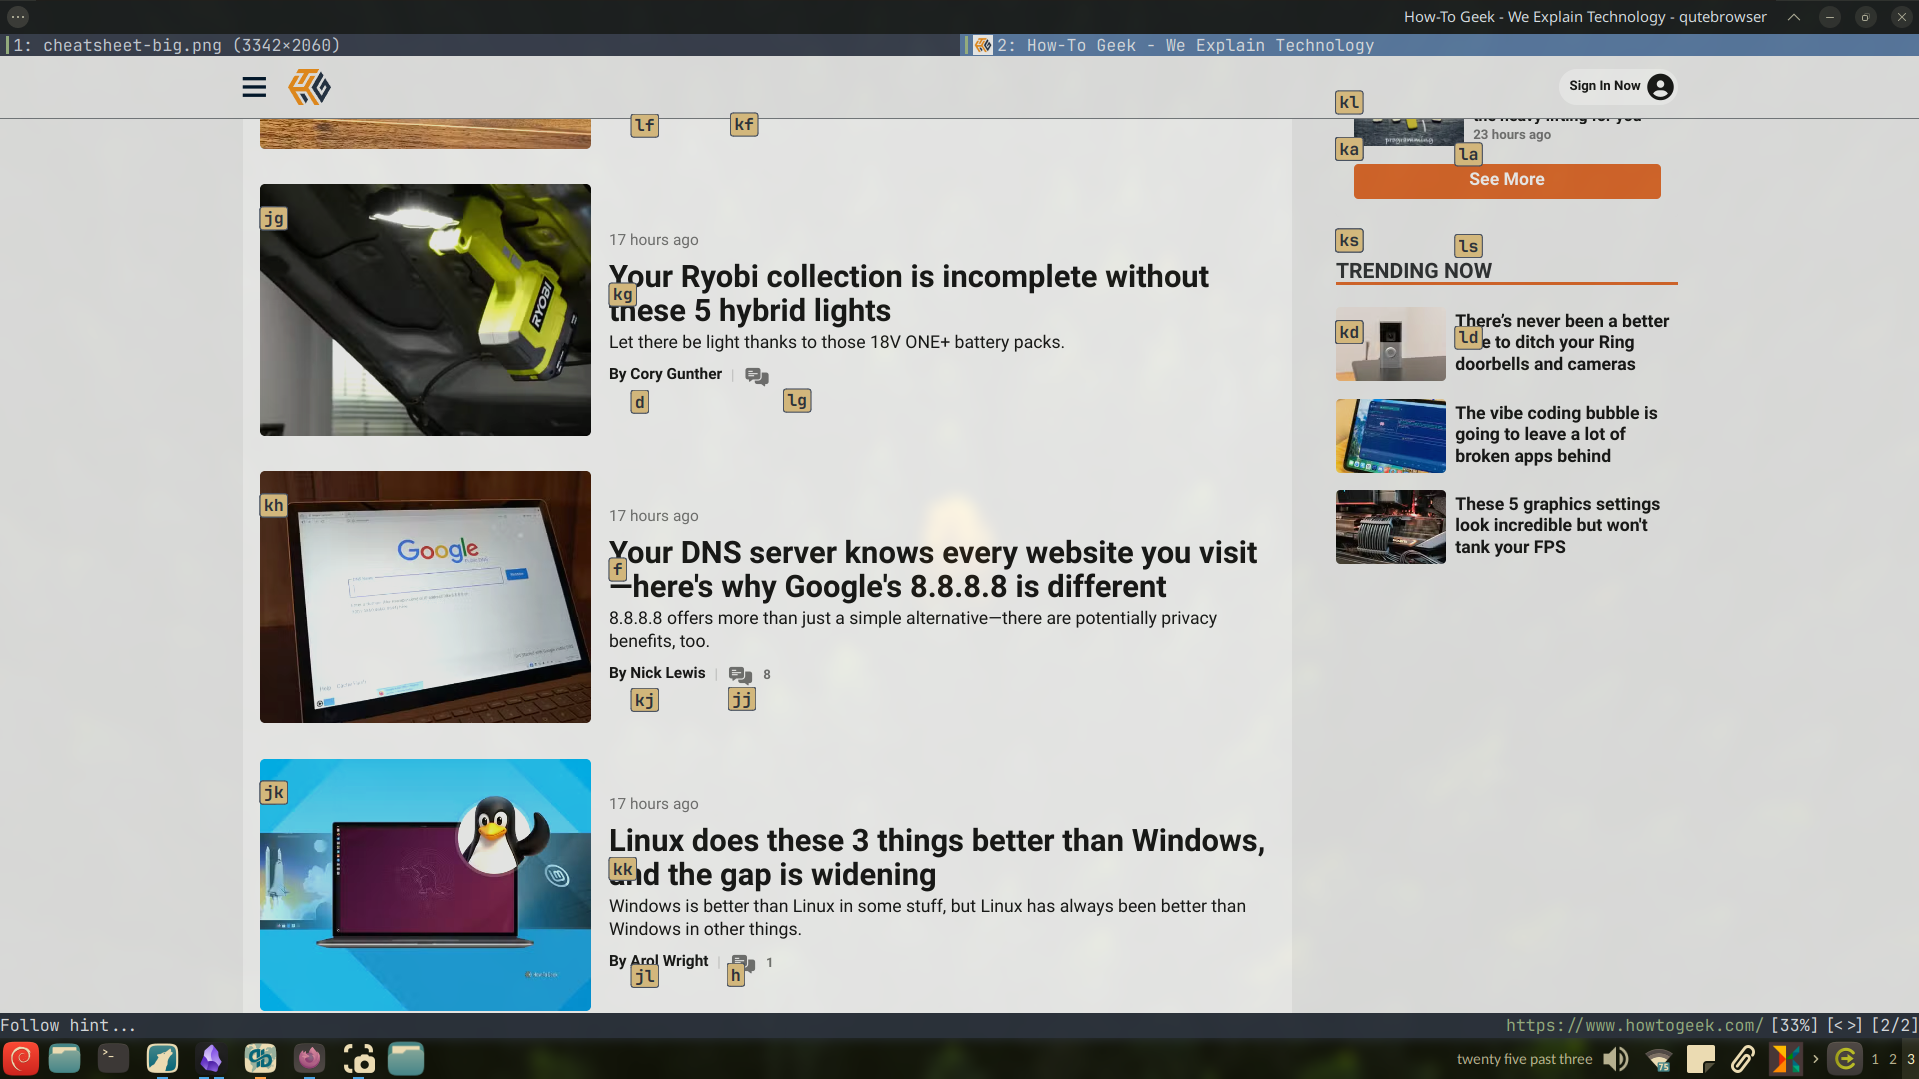Click the vibe coding trending thumbnail
This screenshot has width=1919, height=1079.
pyautogui.click(x=1390, y=436)
